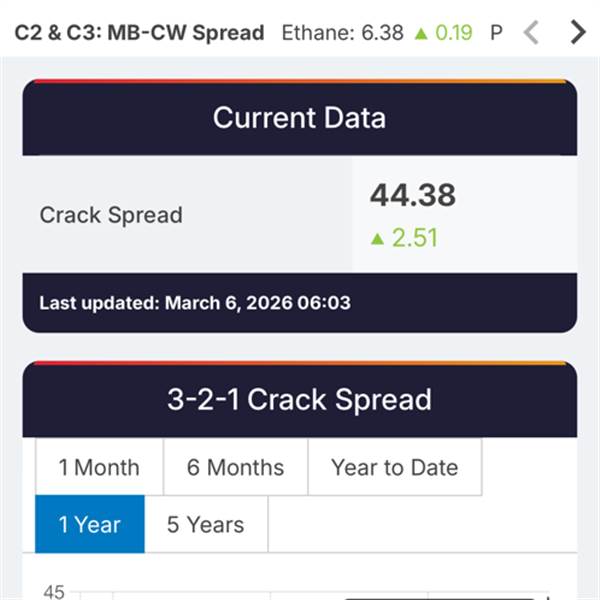Open the C2 & C3: MB-CW Spread ticker

[139, 32]
